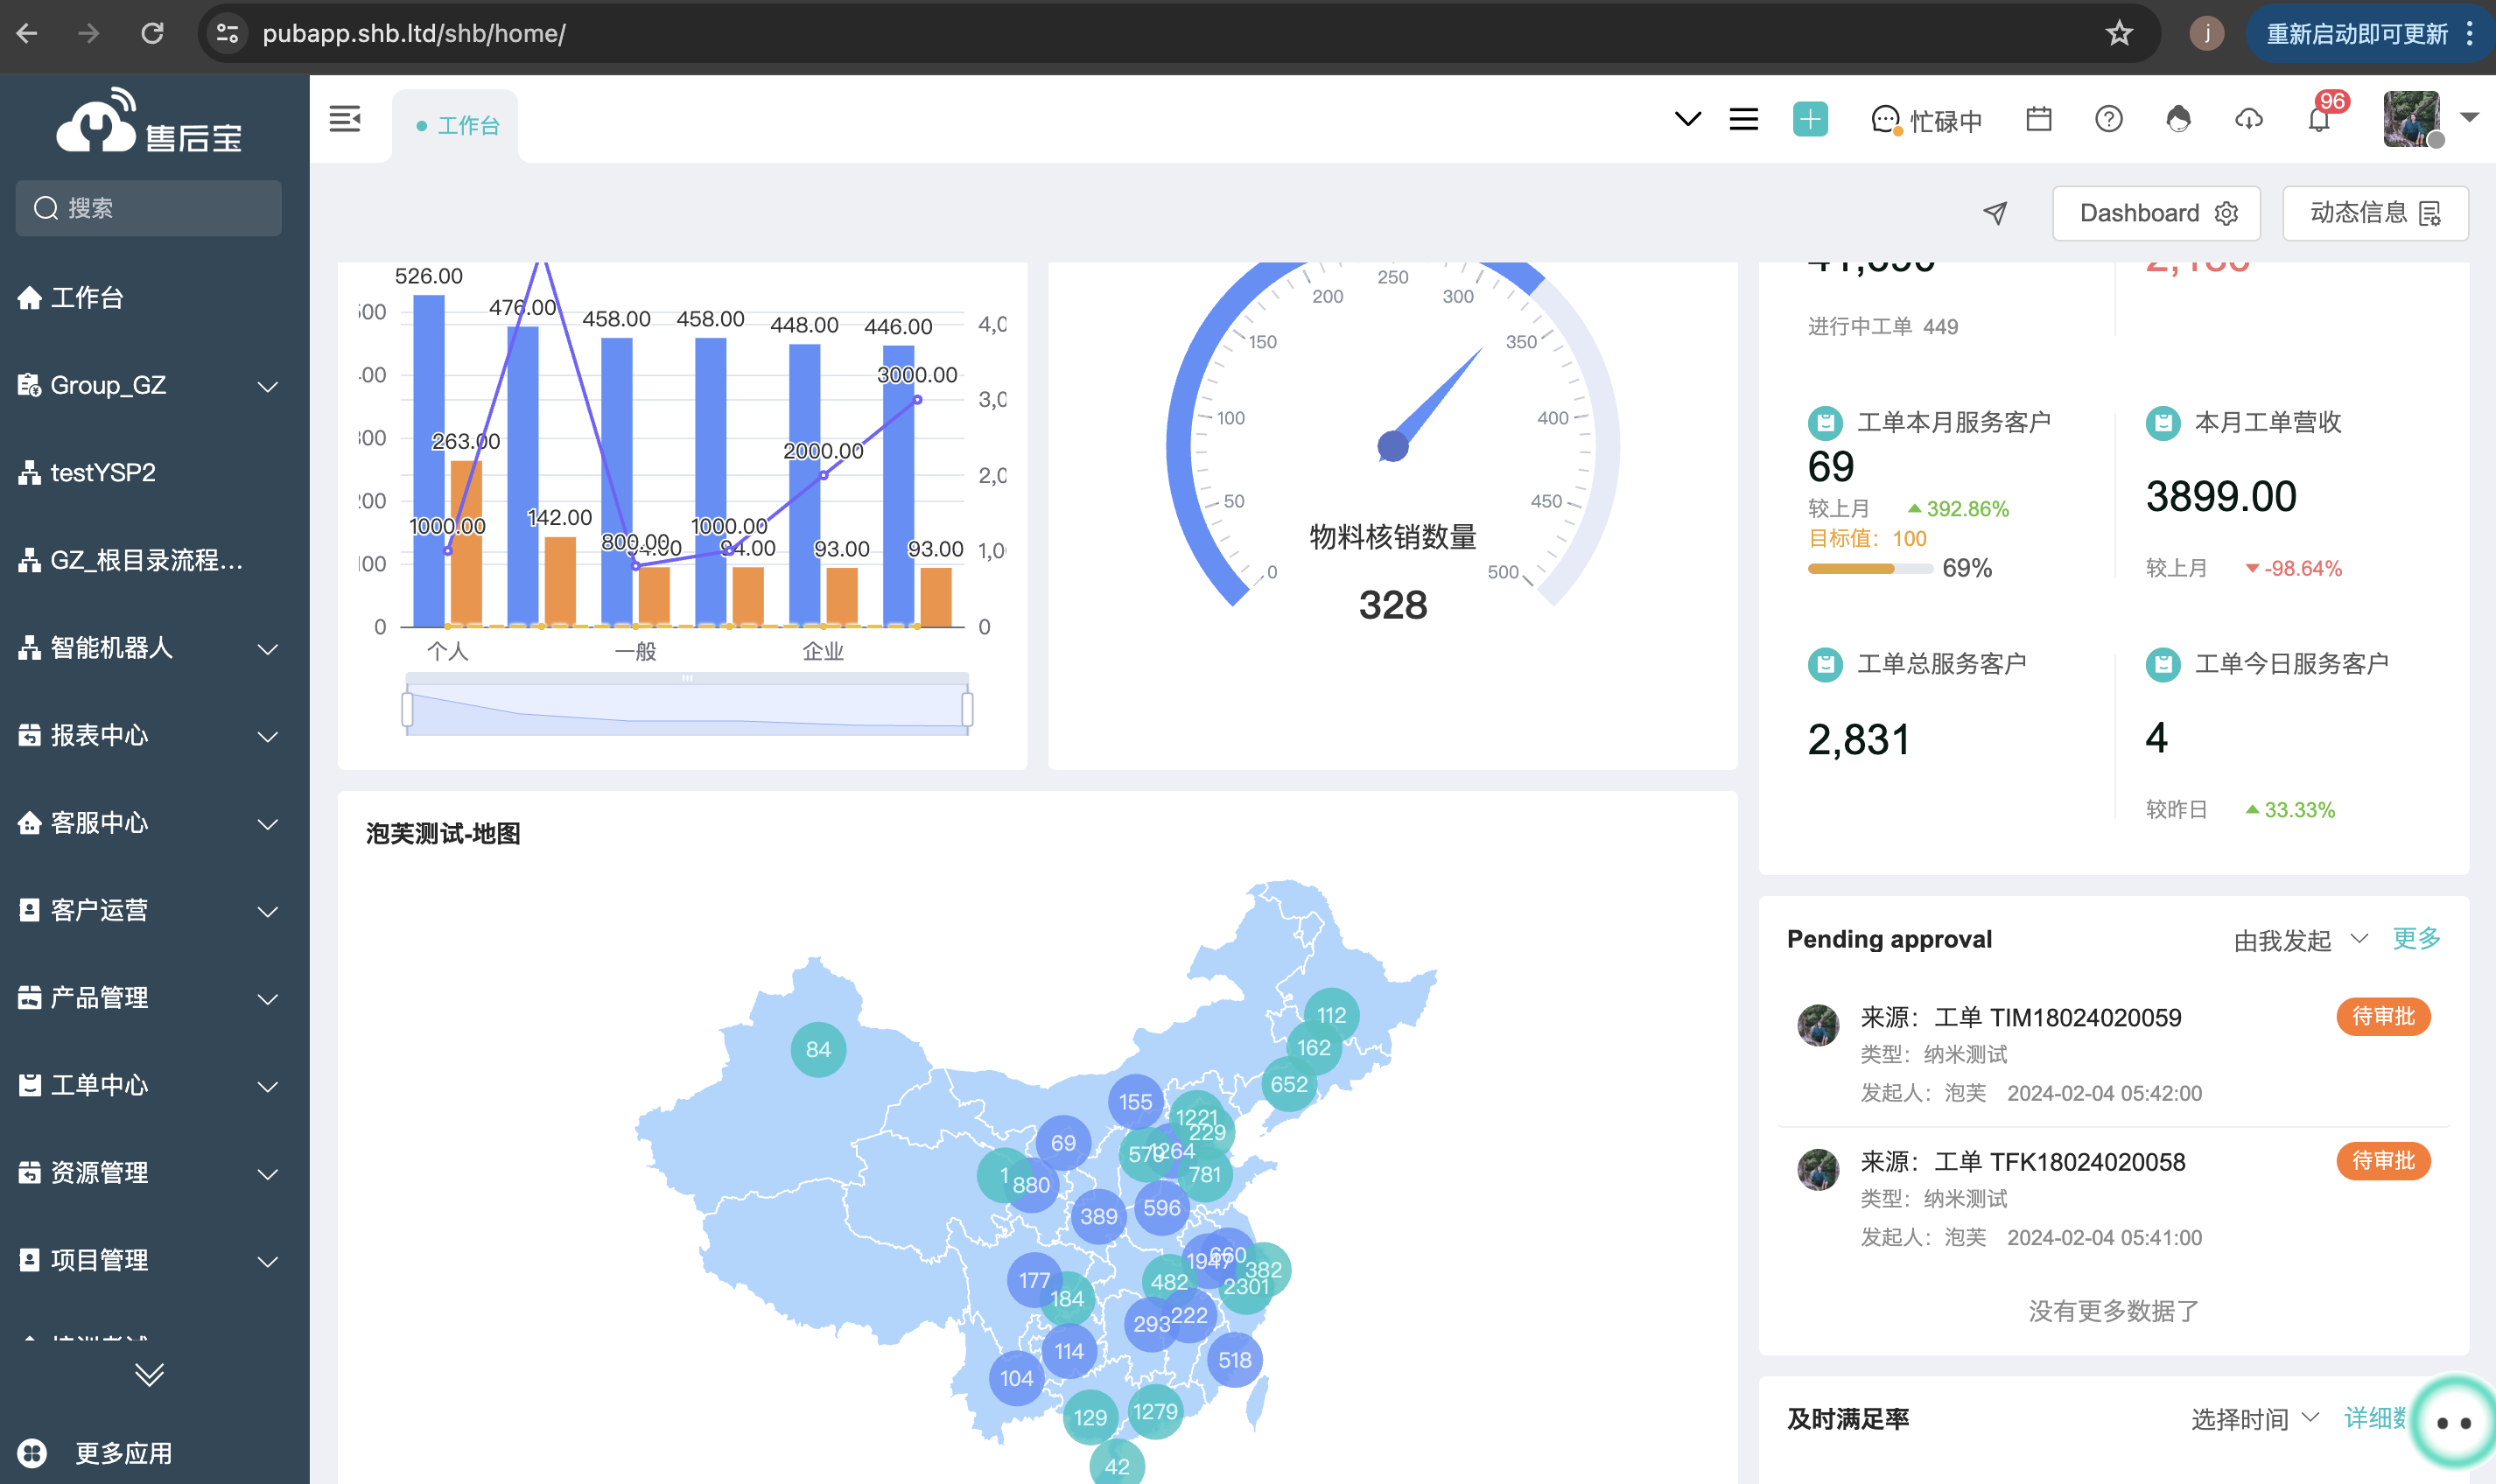The image size is (2496, 1484).
Task: Open the calendar icon in the header
Action: 2038,119
